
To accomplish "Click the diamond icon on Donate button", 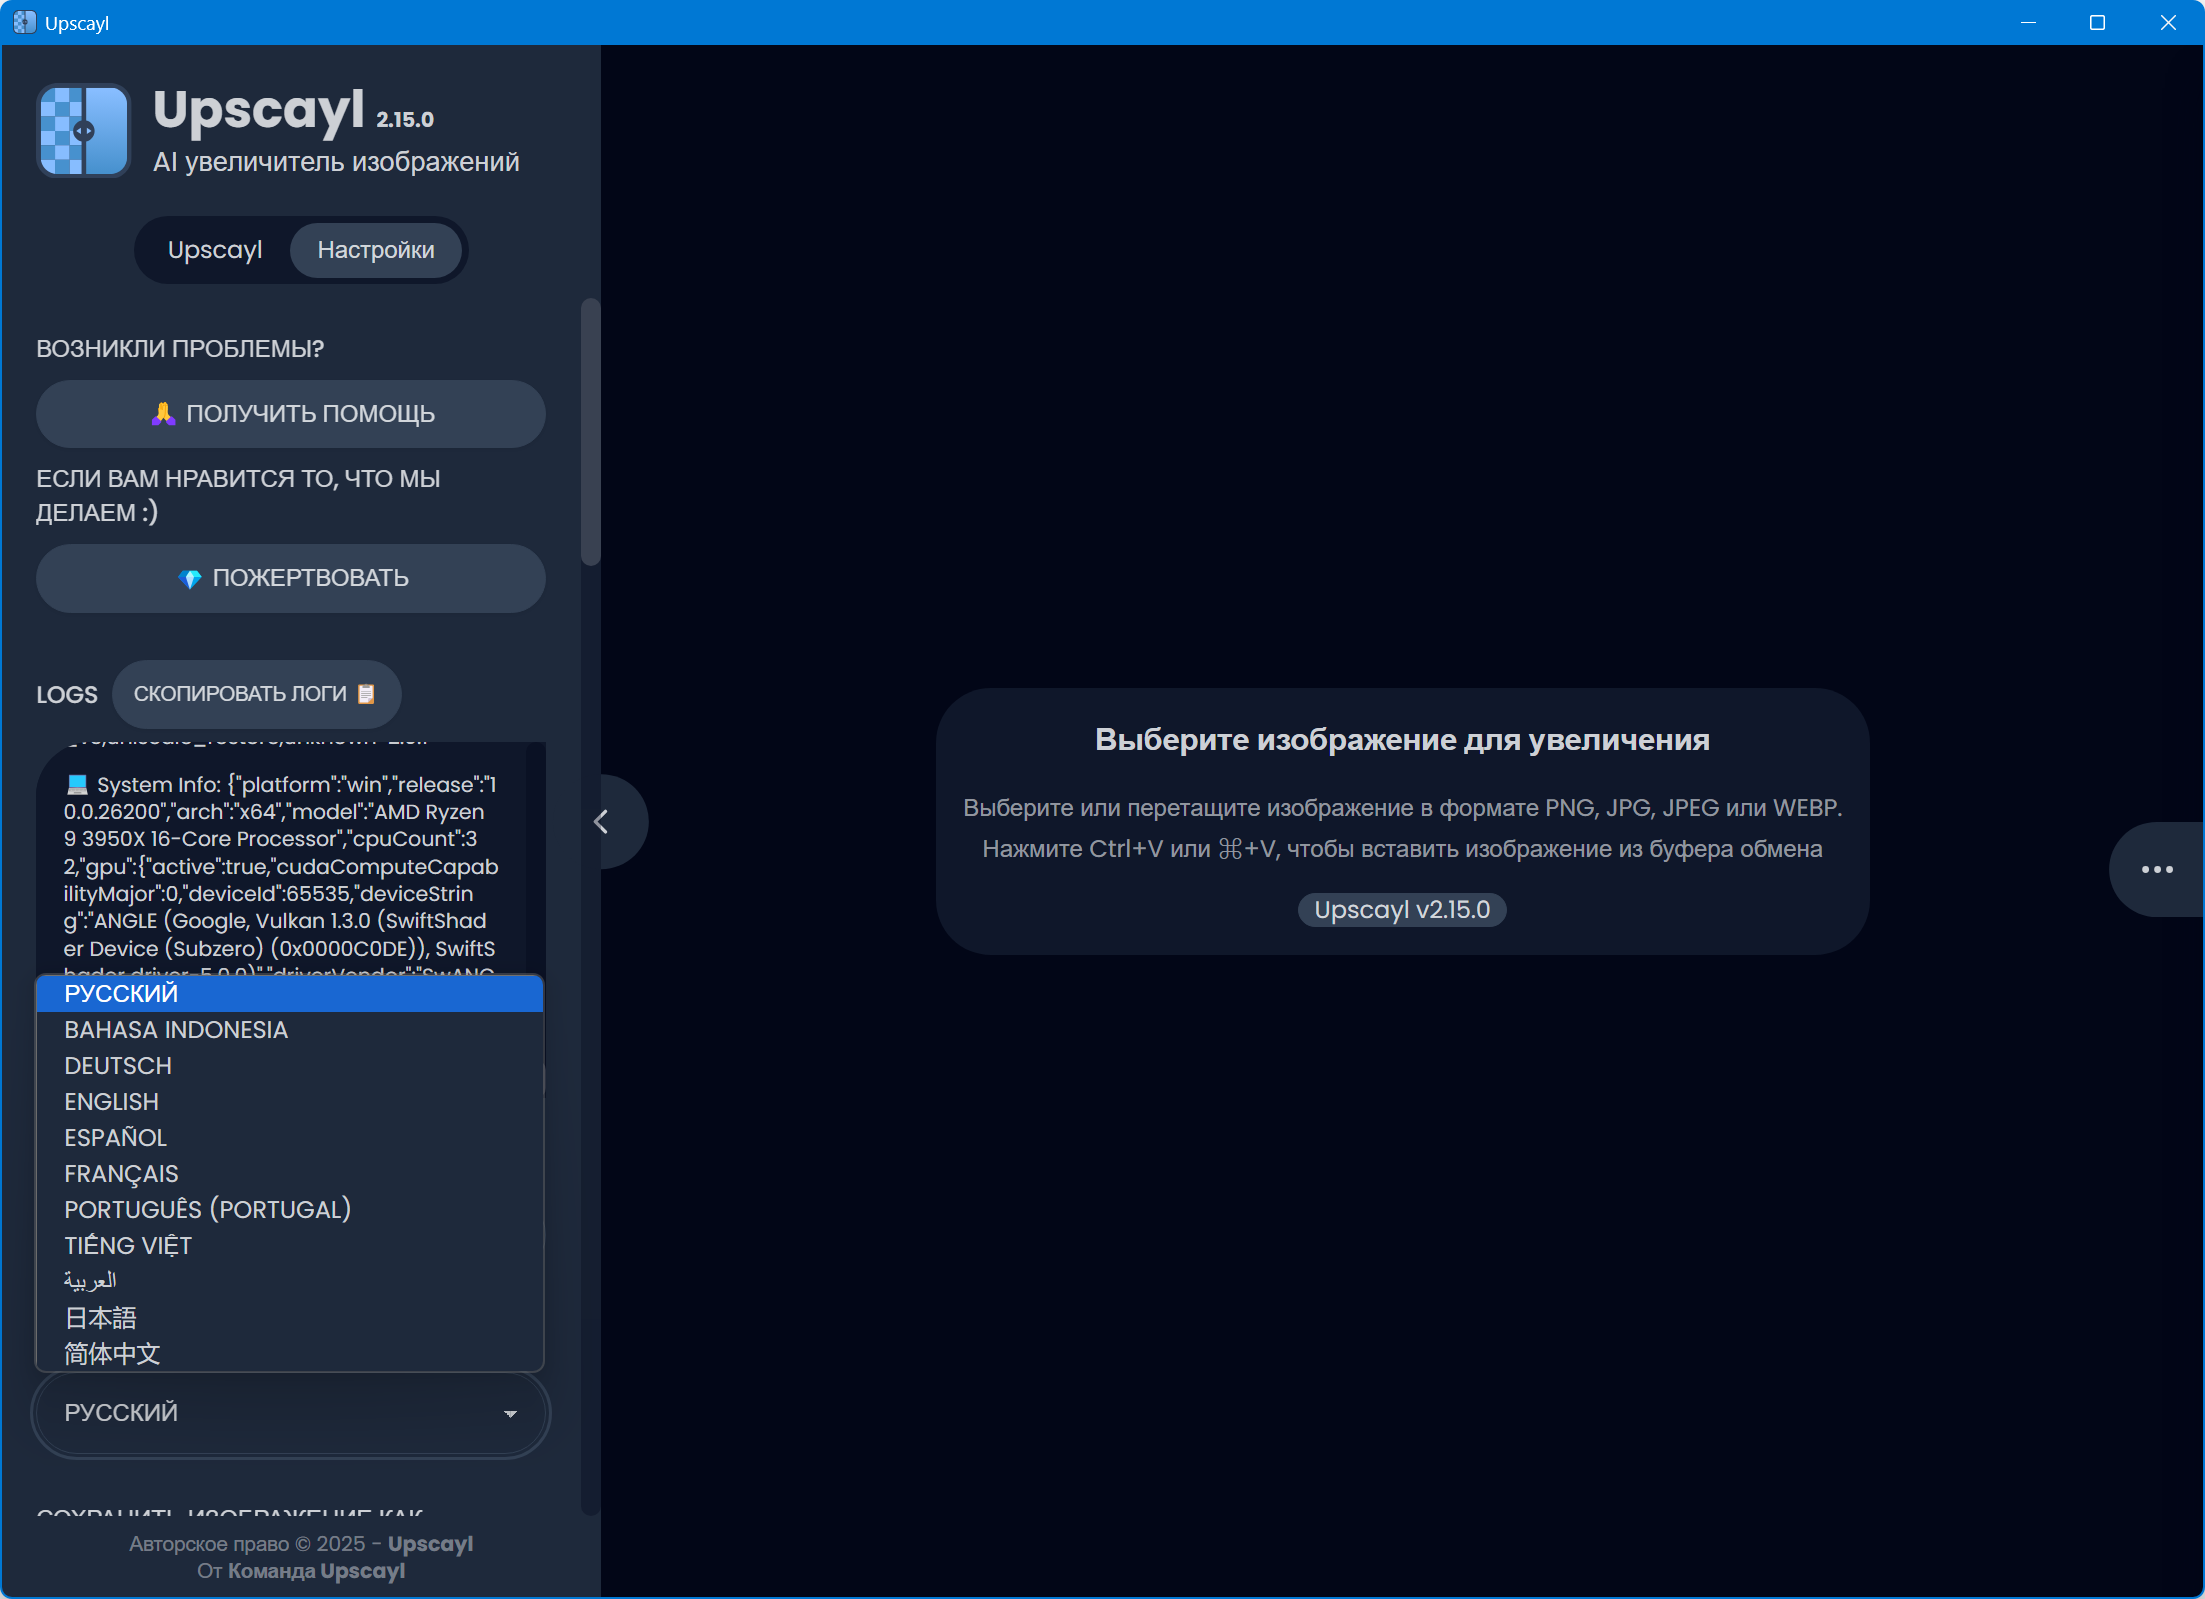I will (x=190, y=579).
